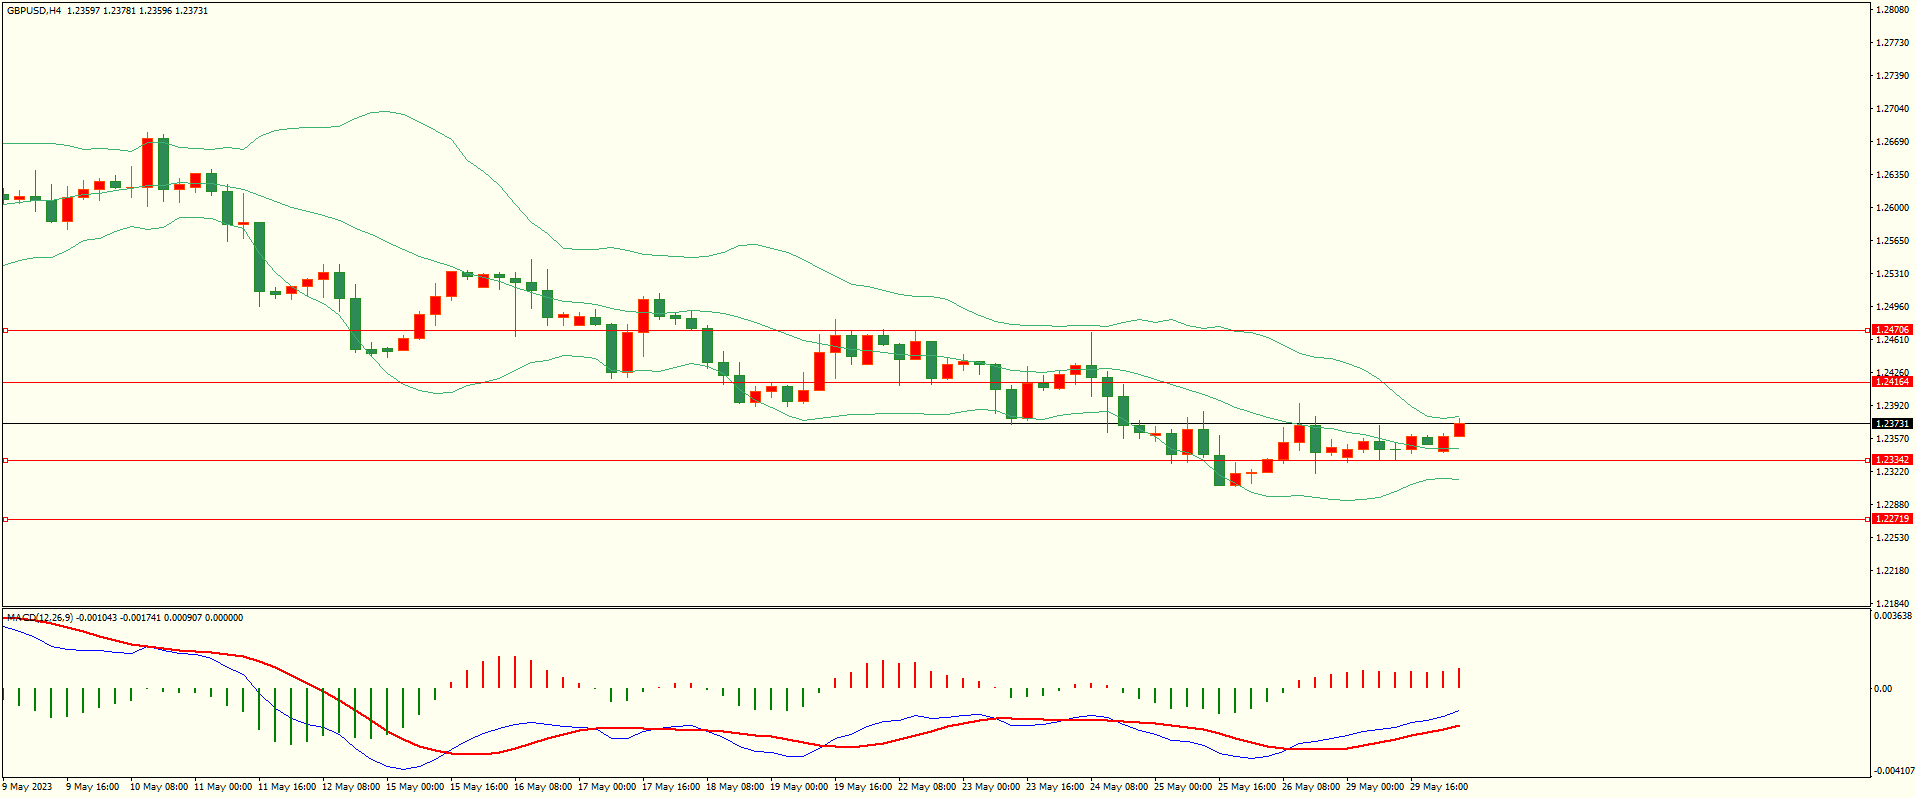Click the 1.22880 price axis value
This screenshot has height=798, width=1916.
[x=1893, y=505]
